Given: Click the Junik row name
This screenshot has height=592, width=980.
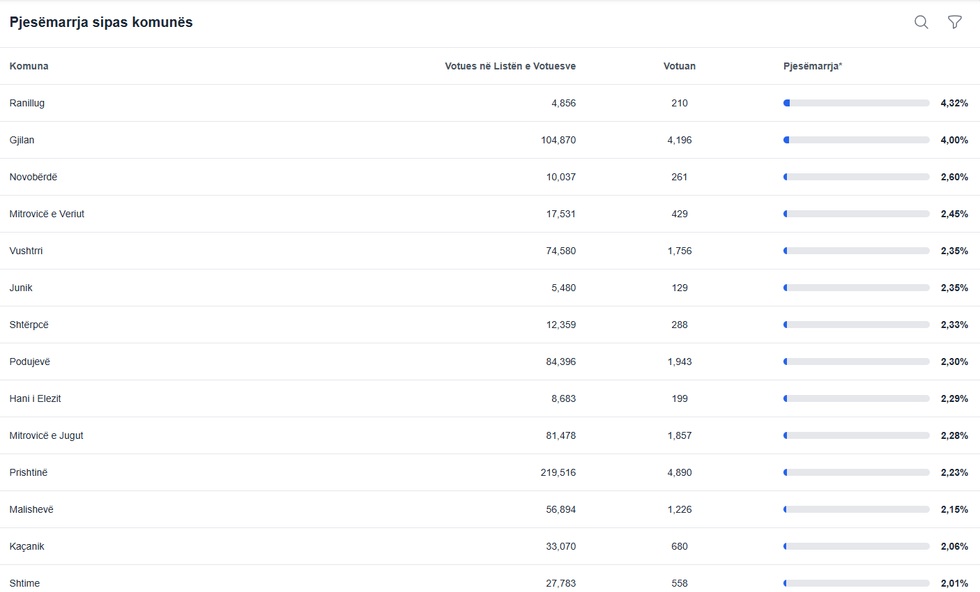Looking at the screenshot, I should point(21,288).
